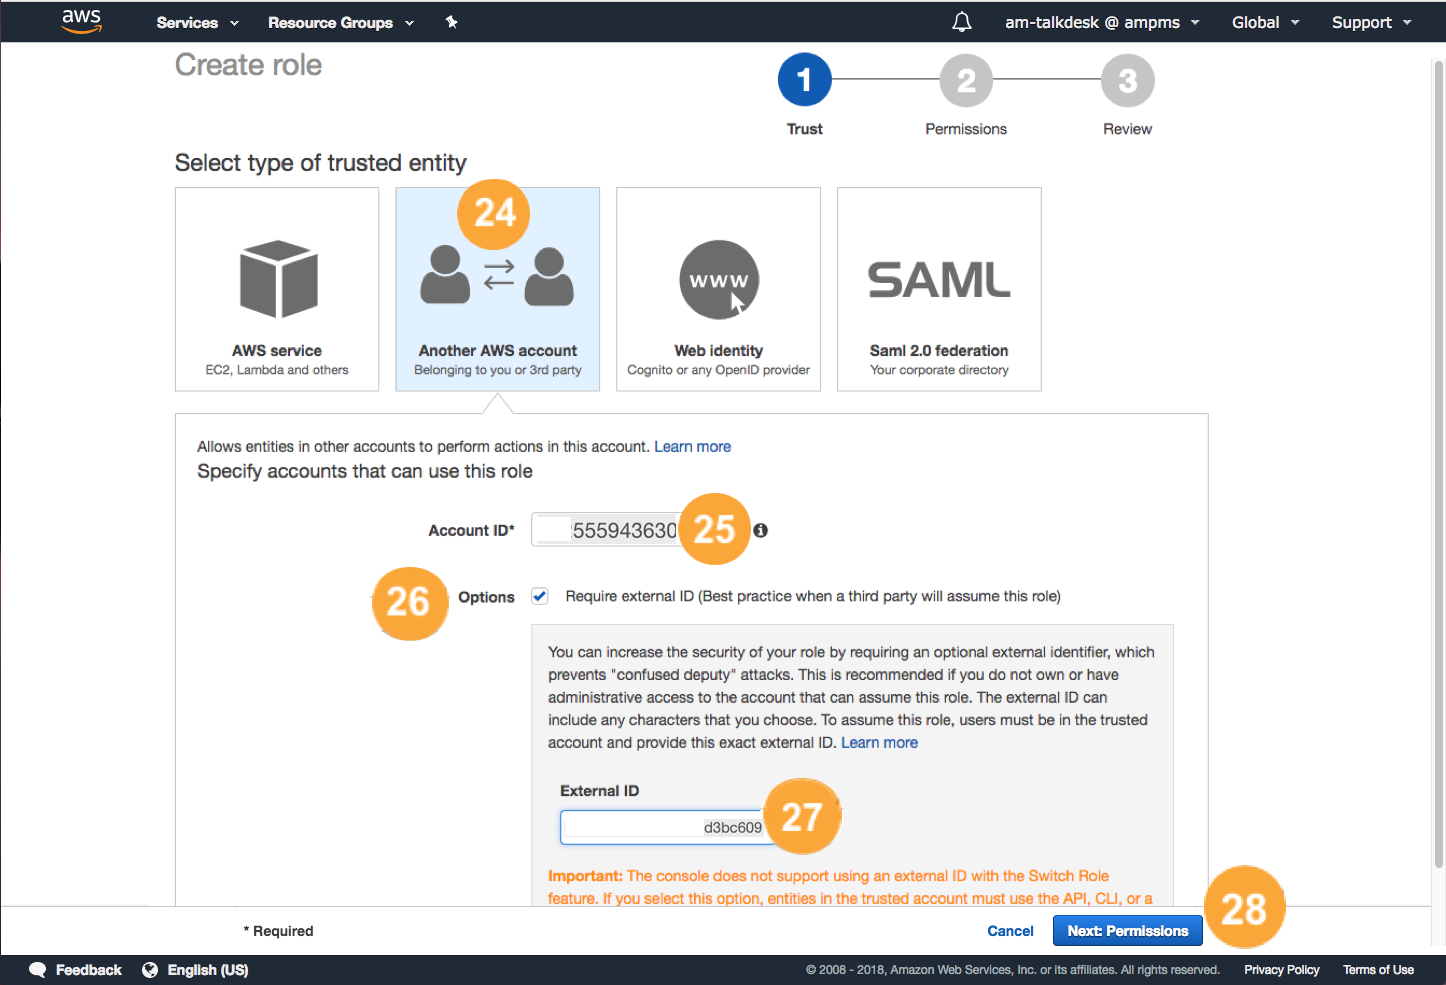Image resolution: width=1446 pixels, height=985 pixels.
Task: Click the SAML logo icon
Action: pos(939,280)
